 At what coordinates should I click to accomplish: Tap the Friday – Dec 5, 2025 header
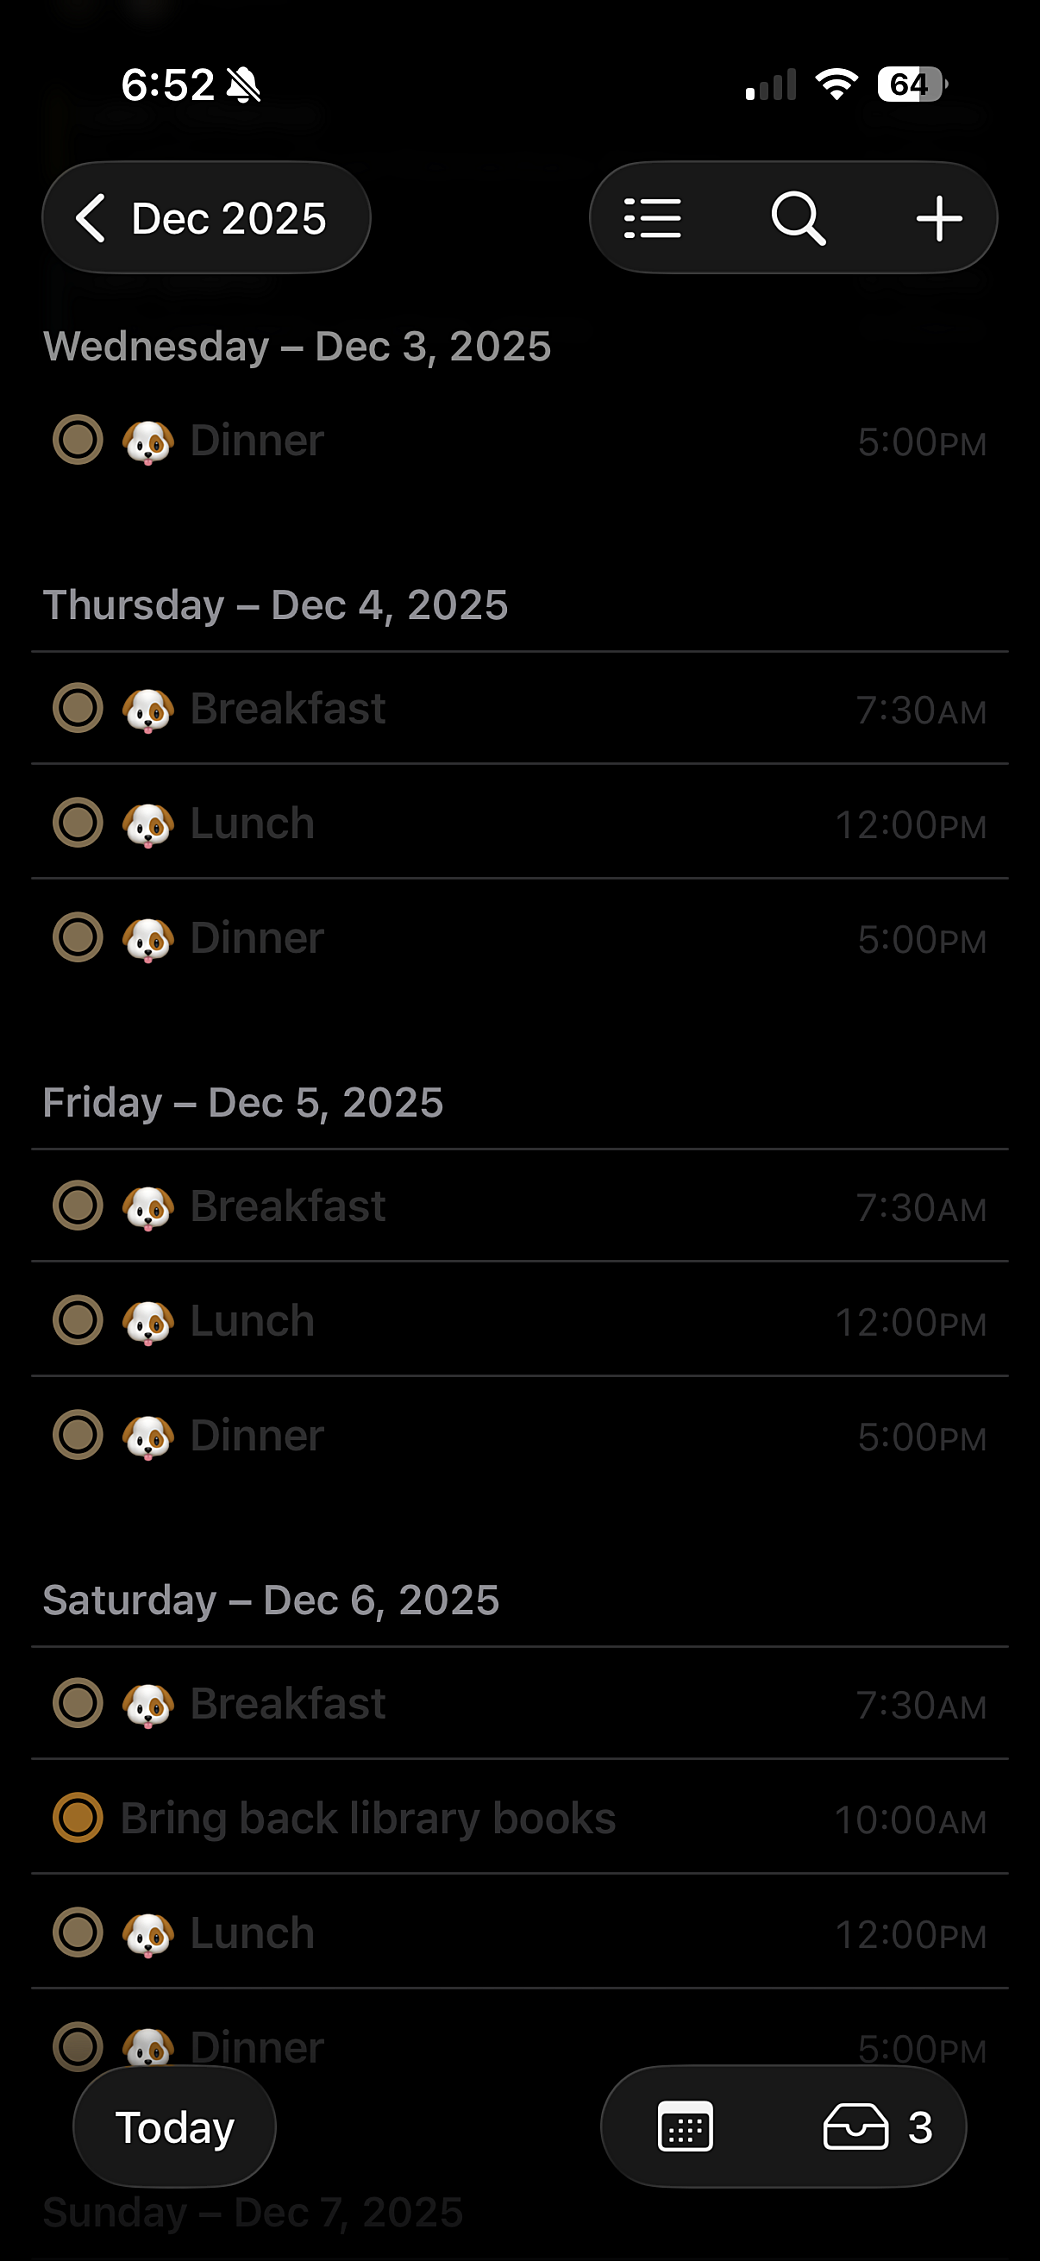(243, 1103)
